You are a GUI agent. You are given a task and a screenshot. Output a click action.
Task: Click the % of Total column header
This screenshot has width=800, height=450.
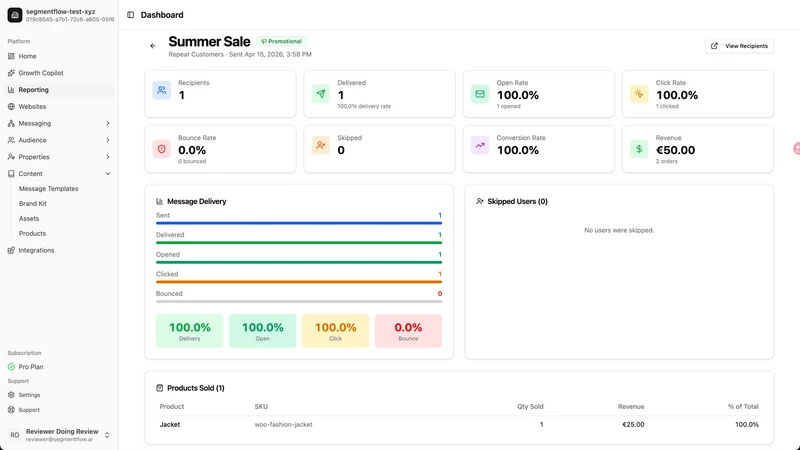pyautogui.click(x=743, y=407)
